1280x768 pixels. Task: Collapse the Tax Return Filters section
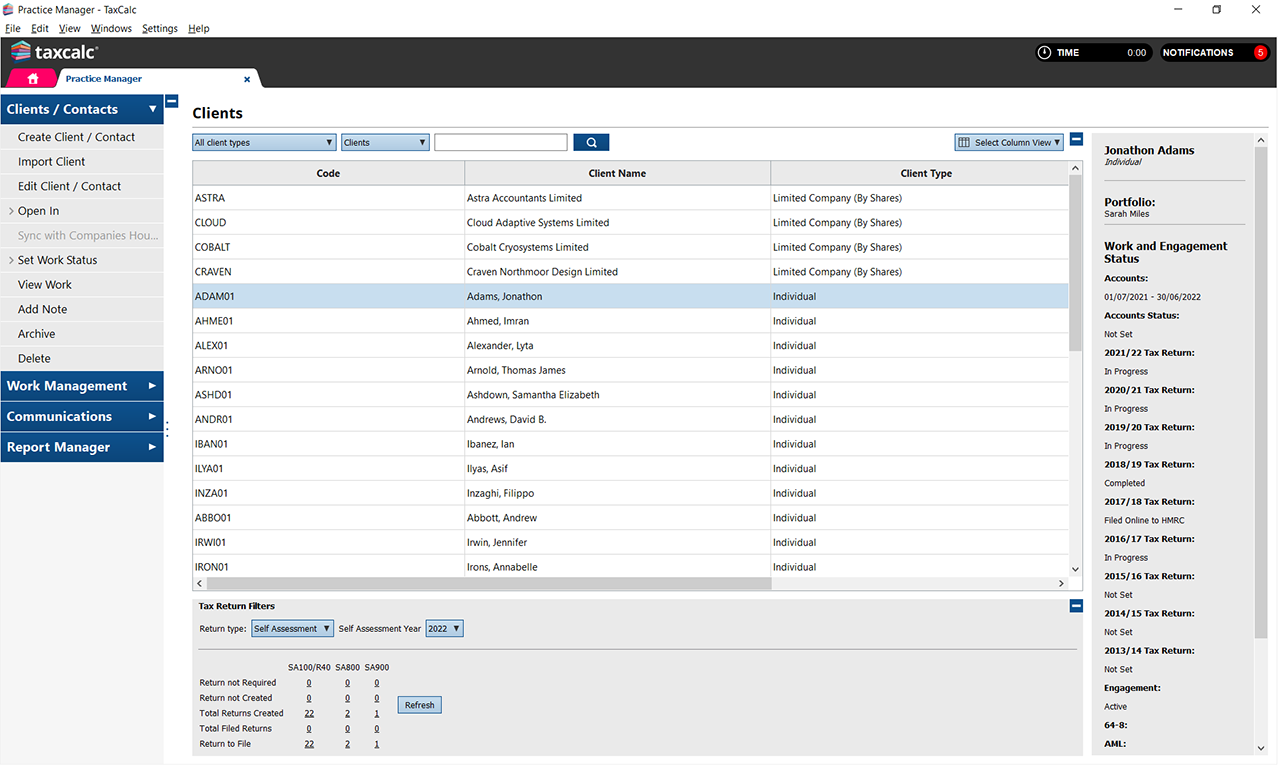(1076, 606)
